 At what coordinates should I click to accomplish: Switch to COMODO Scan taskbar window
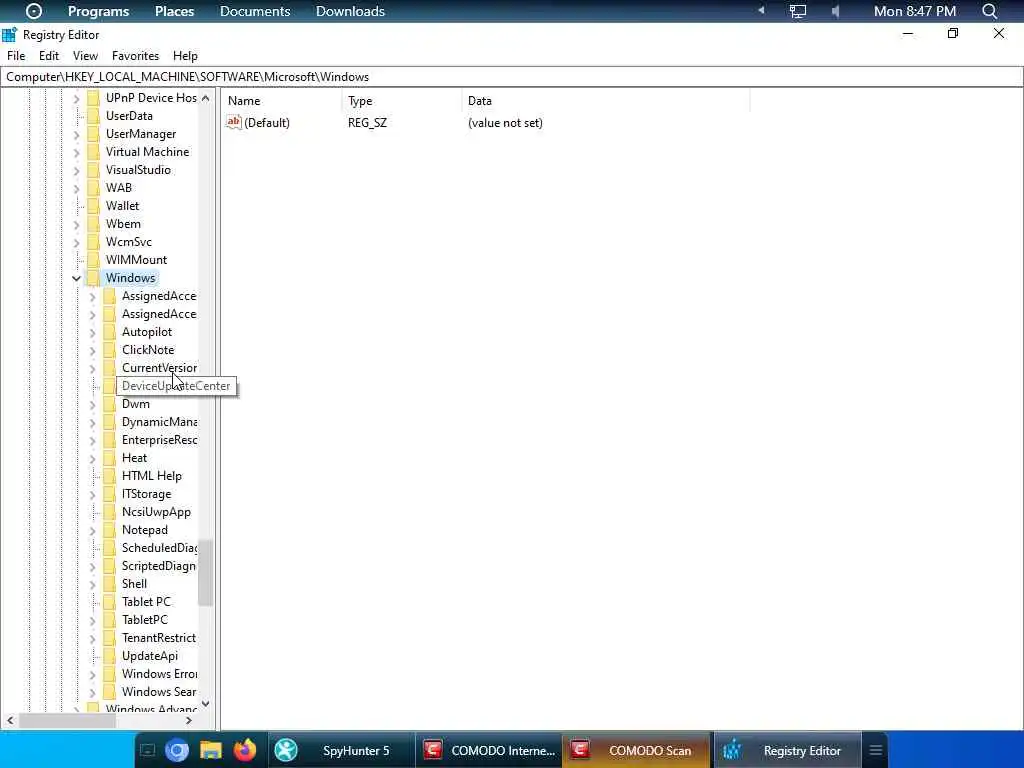pyautogui.click(x=636, y=751)
